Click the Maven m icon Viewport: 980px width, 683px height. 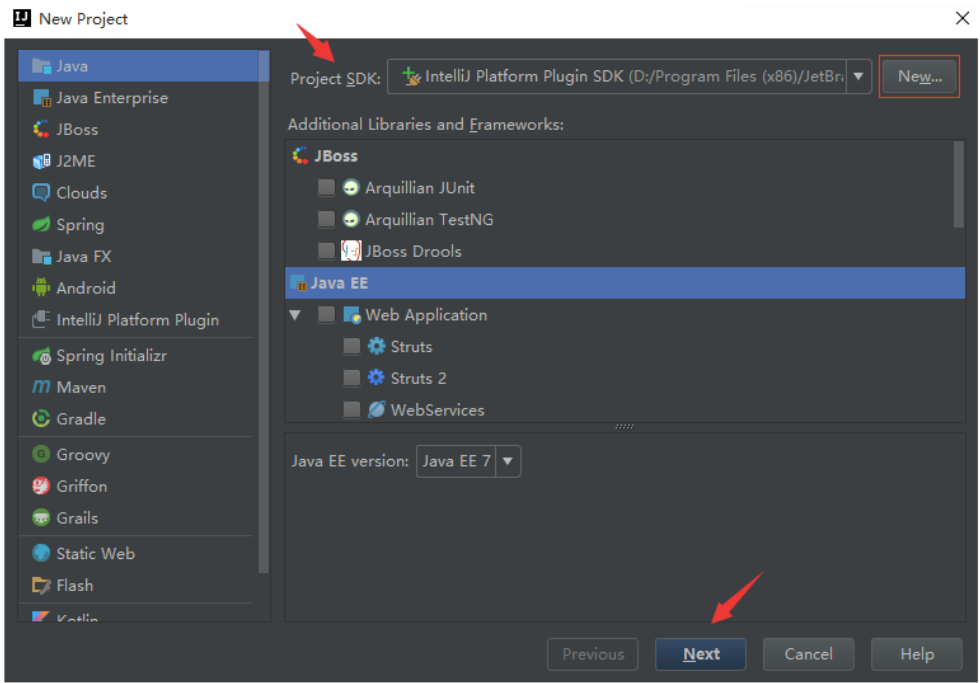pos(41,387)
